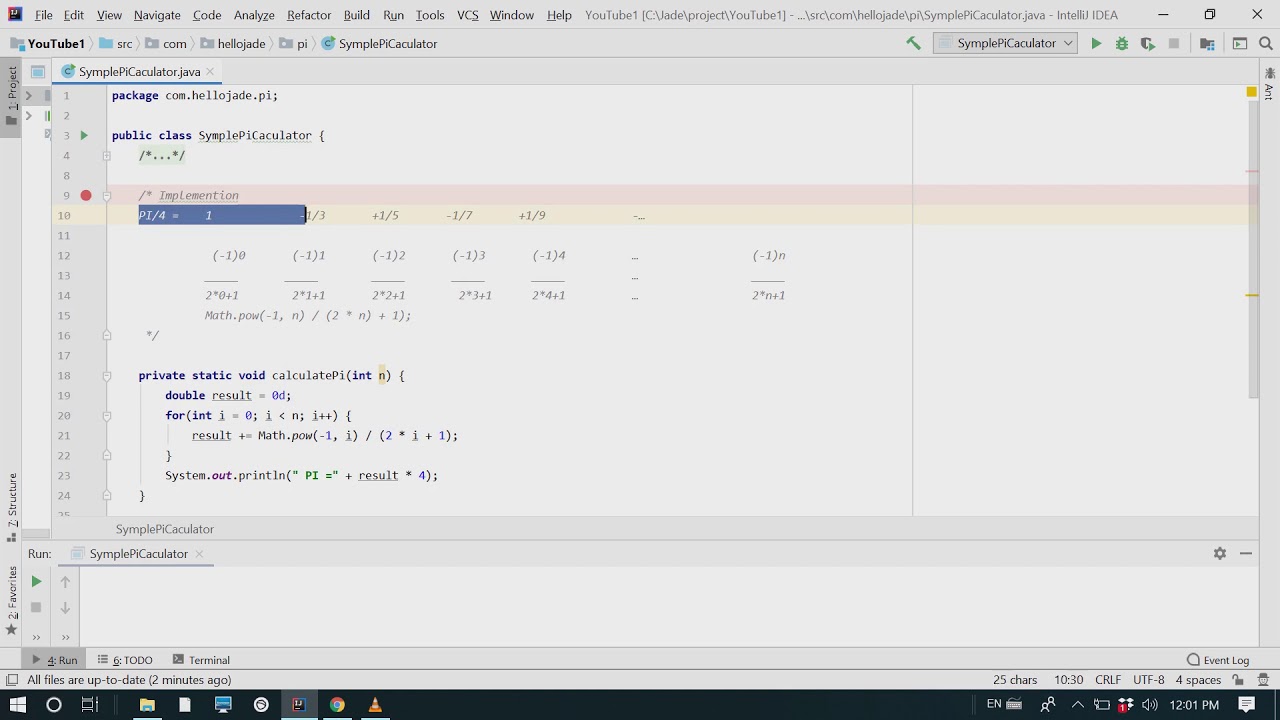Click the project view icon above the tree
Image resolution: width=1280 pixels, height=720 pixels.
(37, 71)
